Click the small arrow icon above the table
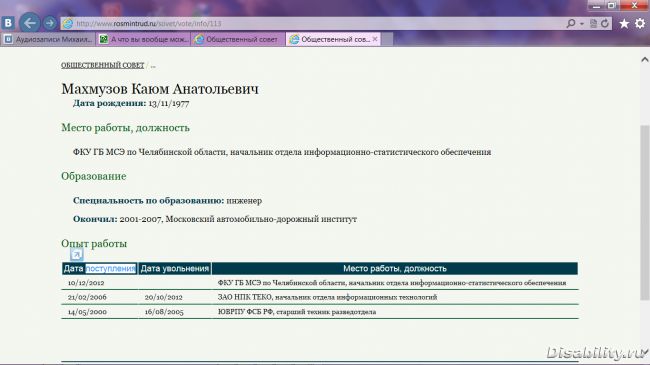The width and height of the screenshot is (650, 365). (x=77, y=254)
